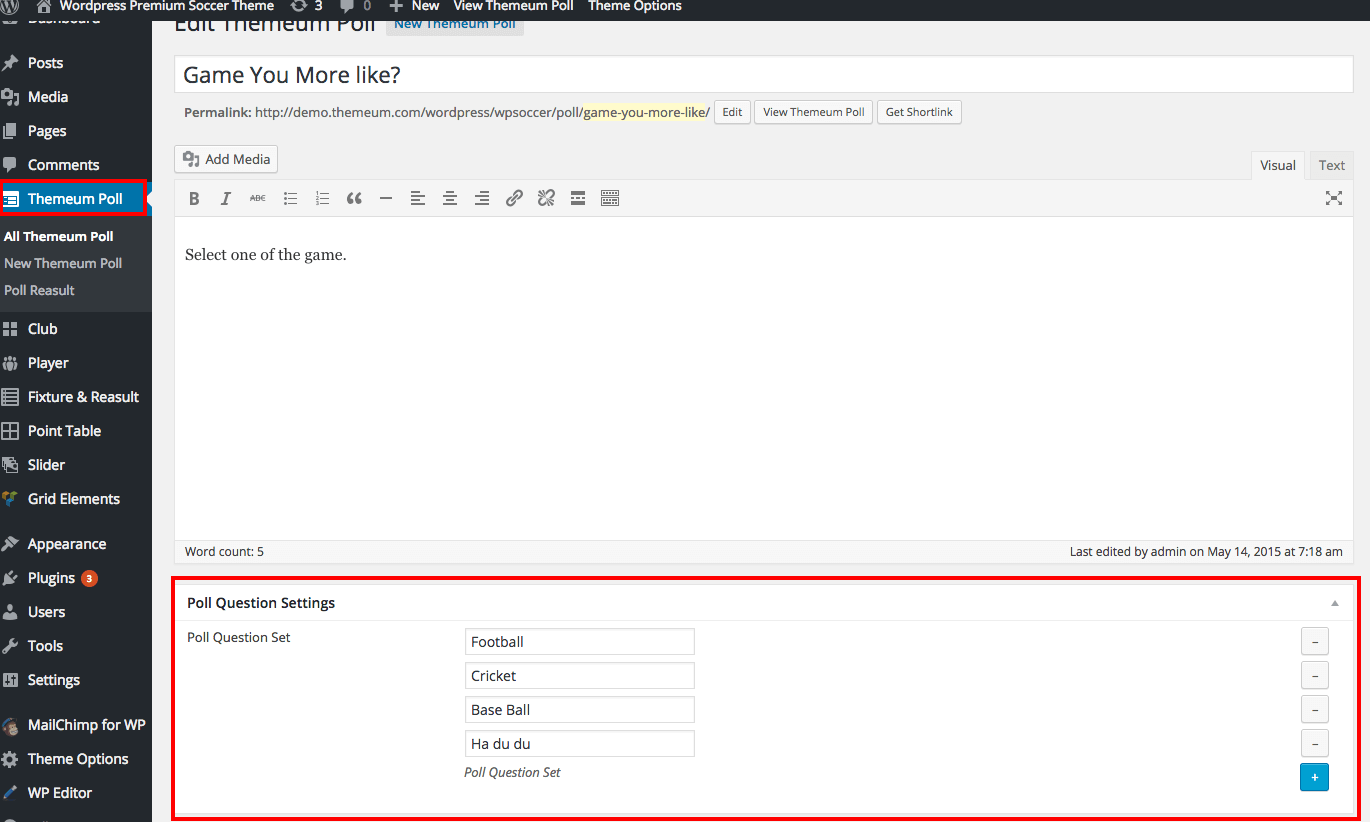The image size is (1370, 822).
Task: Apply italic formatting in editor toolbar
Action: [226, 199]
